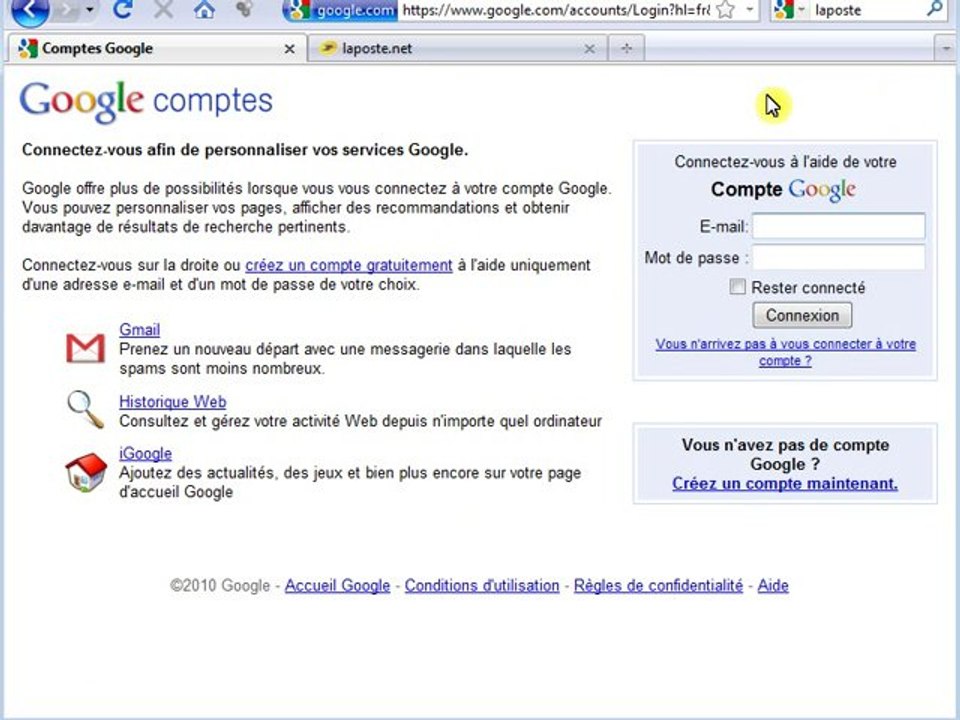The image size is (960, 720).
Task: Go back with the browser back arrow
Action: [x=29, y=10]
